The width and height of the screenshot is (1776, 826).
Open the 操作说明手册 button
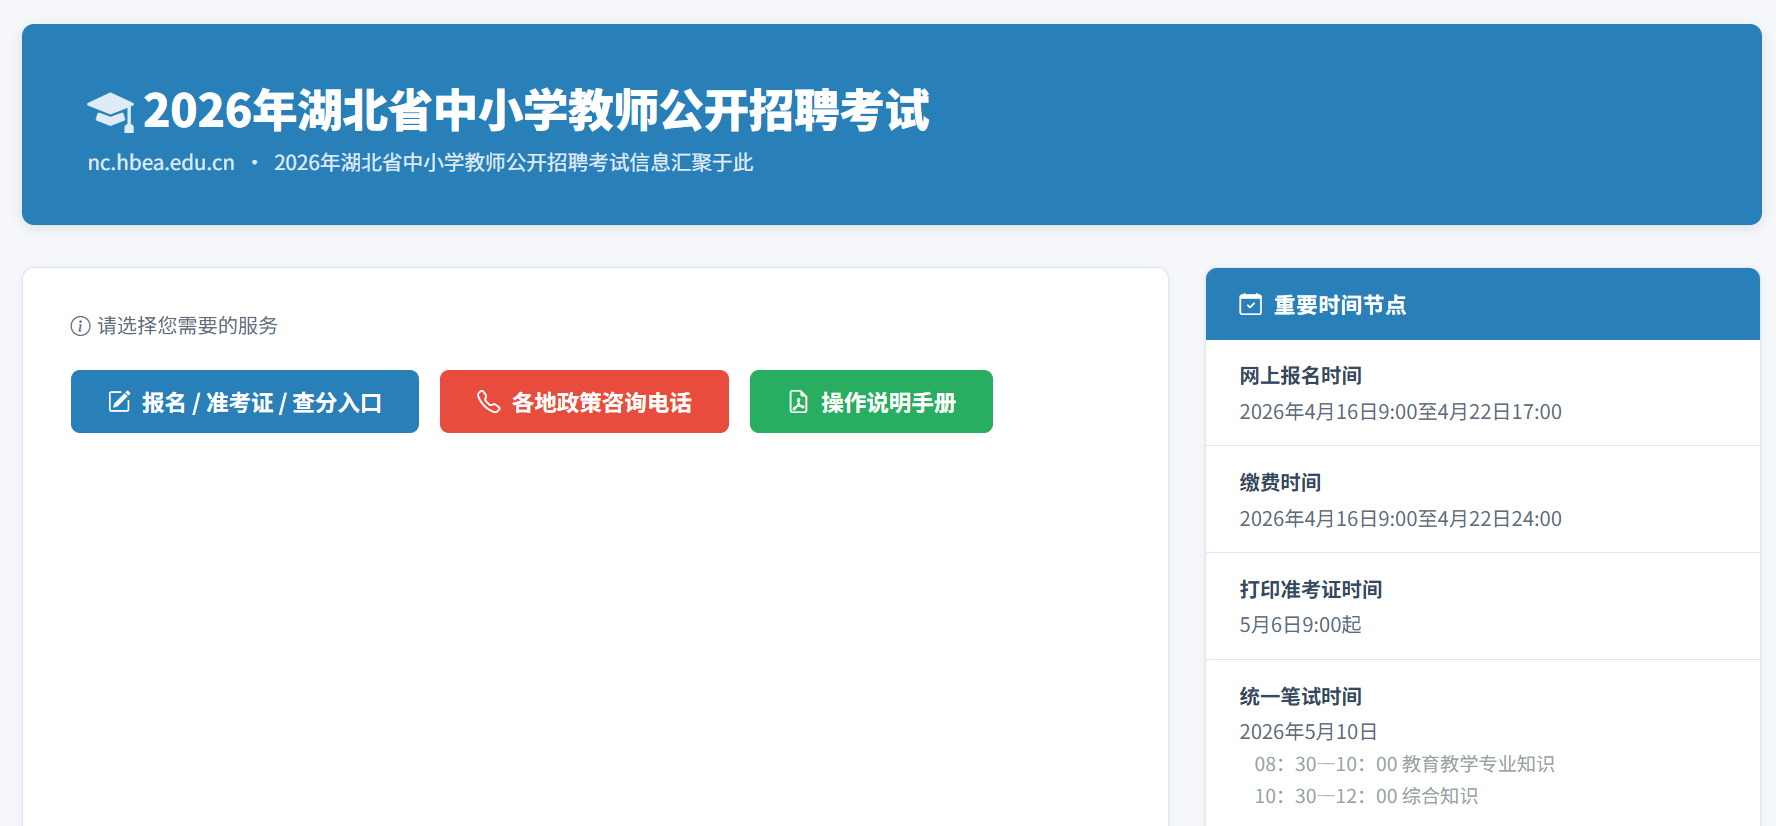(871, 402)
